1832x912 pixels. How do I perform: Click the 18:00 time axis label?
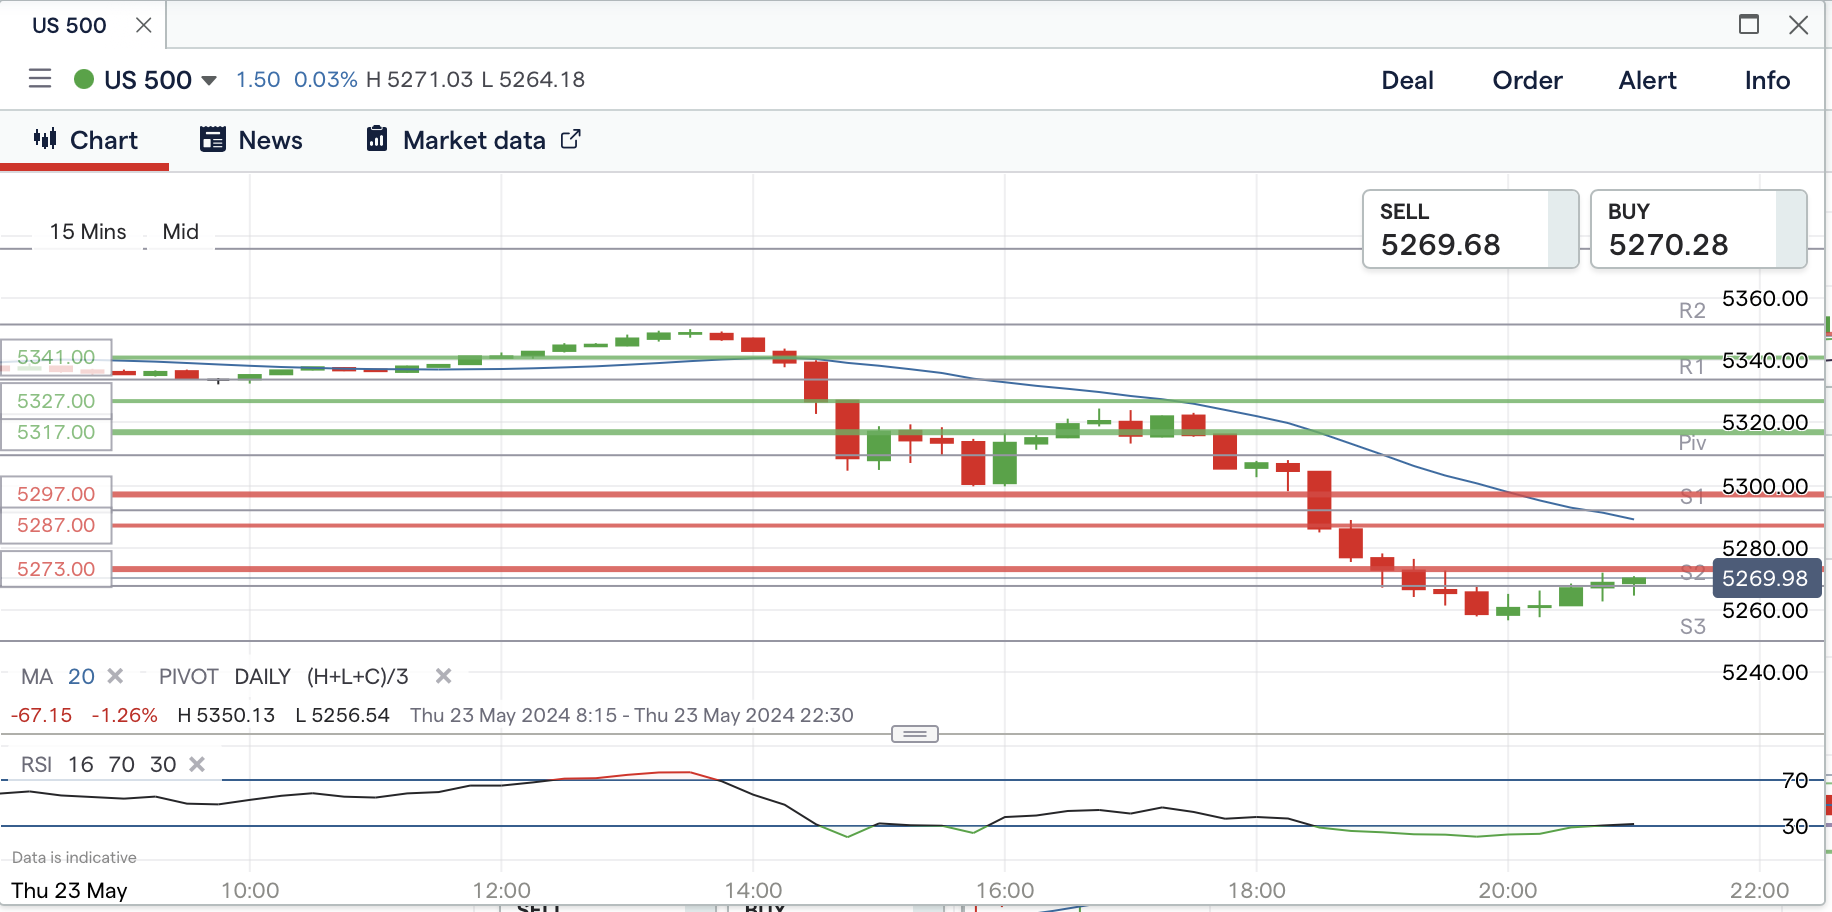point(1257,890)
